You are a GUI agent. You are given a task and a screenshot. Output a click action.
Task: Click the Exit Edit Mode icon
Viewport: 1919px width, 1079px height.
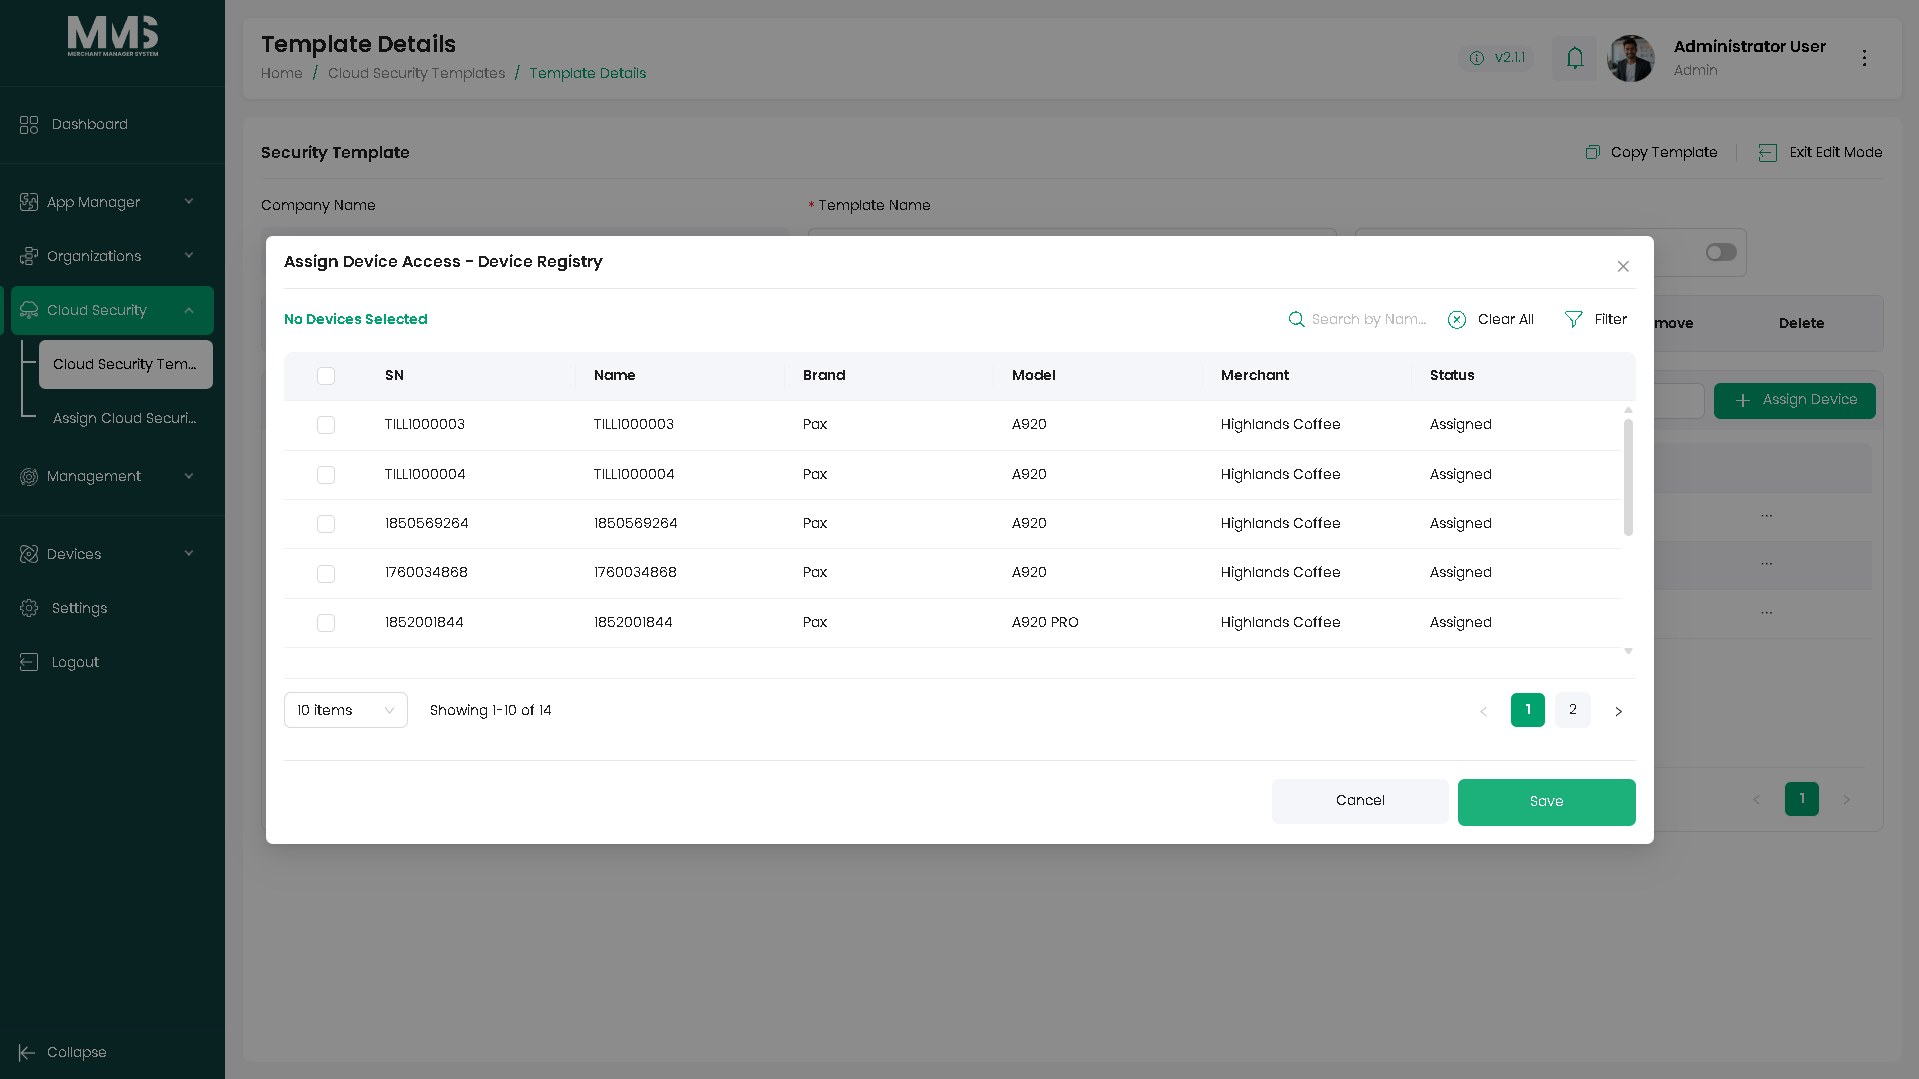1768,152
